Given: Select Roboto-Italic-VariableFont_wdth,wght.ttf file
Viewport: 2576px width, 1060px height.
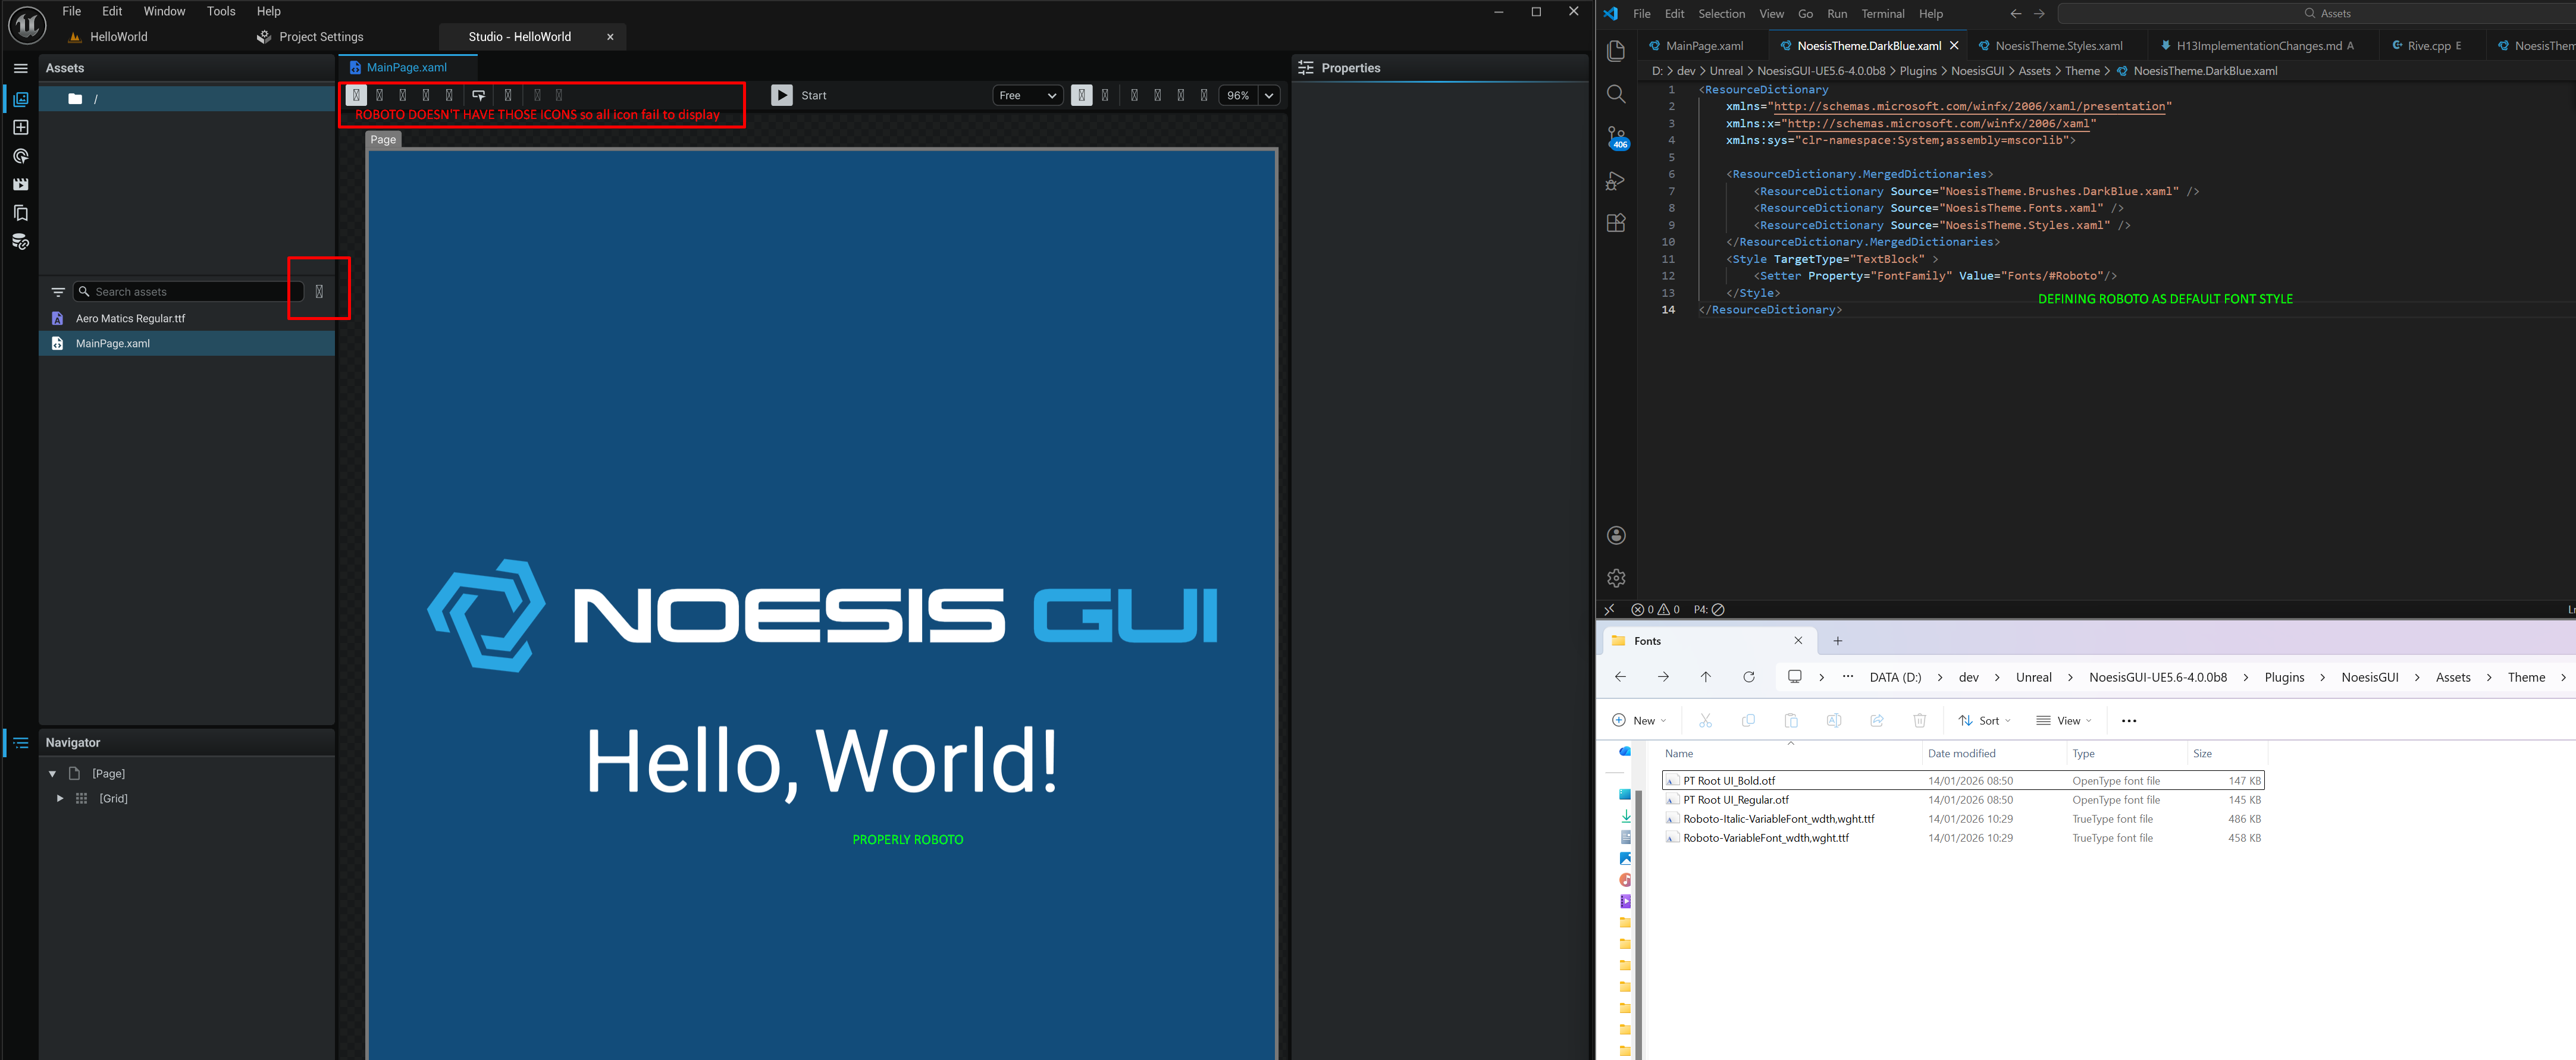Looking at the screenshot, I should click(x=1962, y=819).
